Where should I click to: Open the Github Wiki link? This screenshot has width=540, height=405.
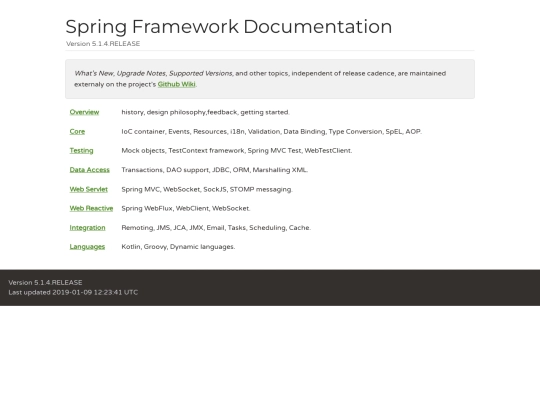coord(176,84)
